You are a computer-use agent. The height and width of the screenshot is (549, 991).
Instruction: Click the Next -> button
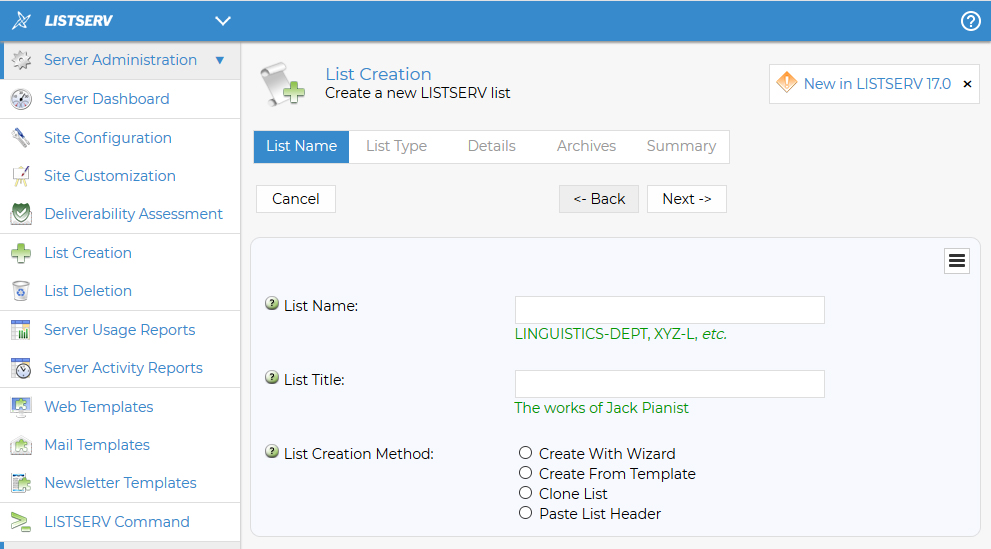click(687, 199)
